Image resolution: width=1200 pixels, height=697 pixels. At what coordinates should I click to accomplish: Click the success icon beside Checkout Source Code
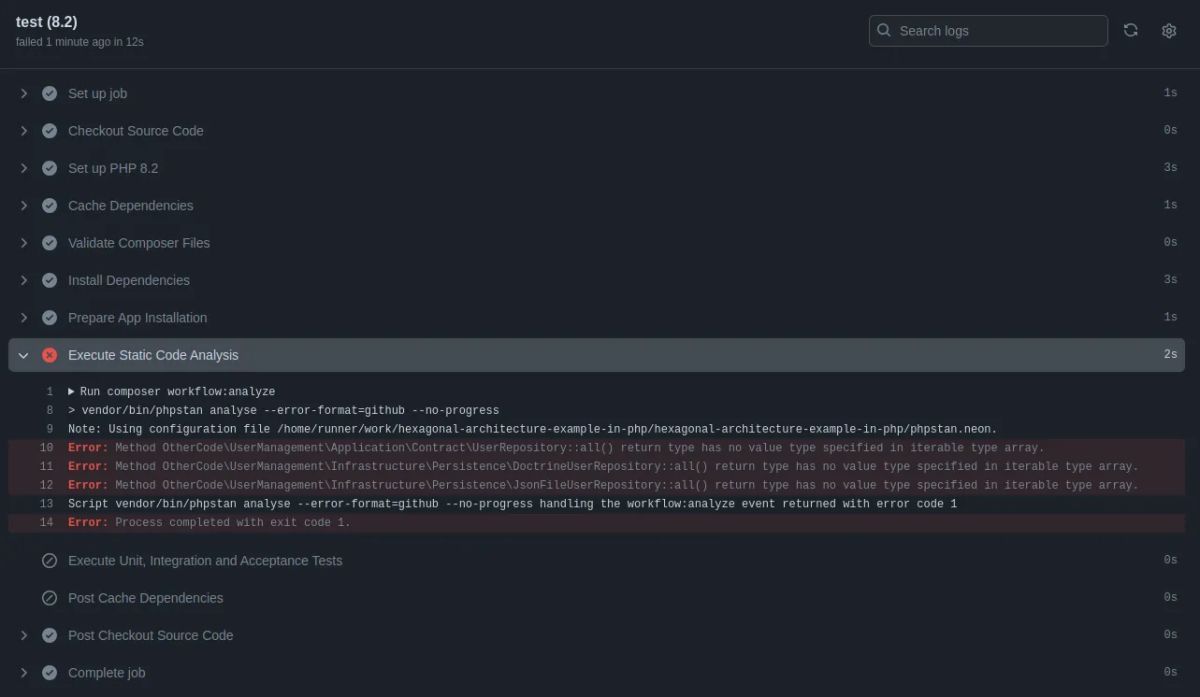pos(49,130)
